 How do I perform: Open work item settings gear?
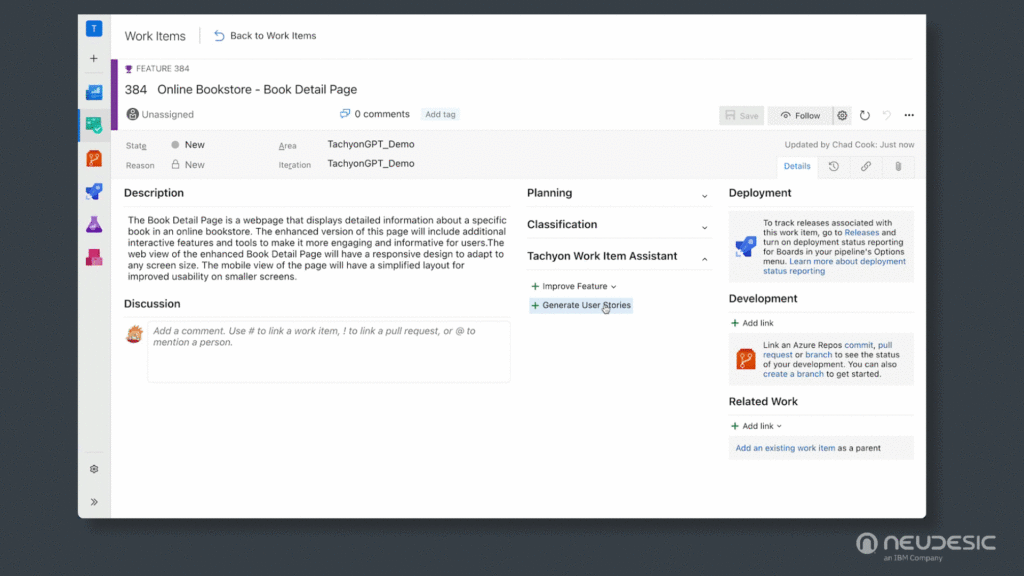click(842, 116)
